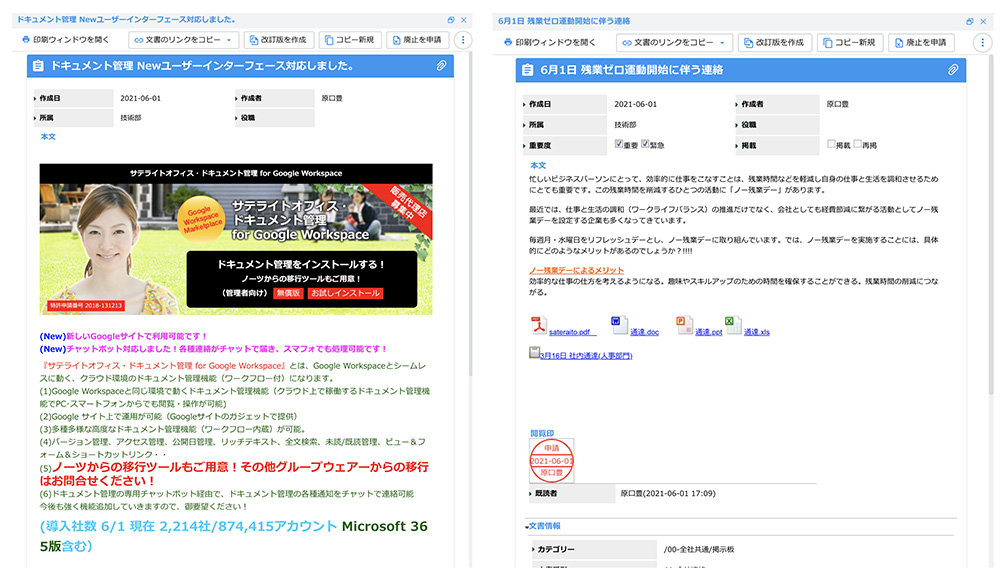The height and width of the screenshot is (570, 1000).
Task: Pop out the right panel into a window
Action: tap(969, 21)
